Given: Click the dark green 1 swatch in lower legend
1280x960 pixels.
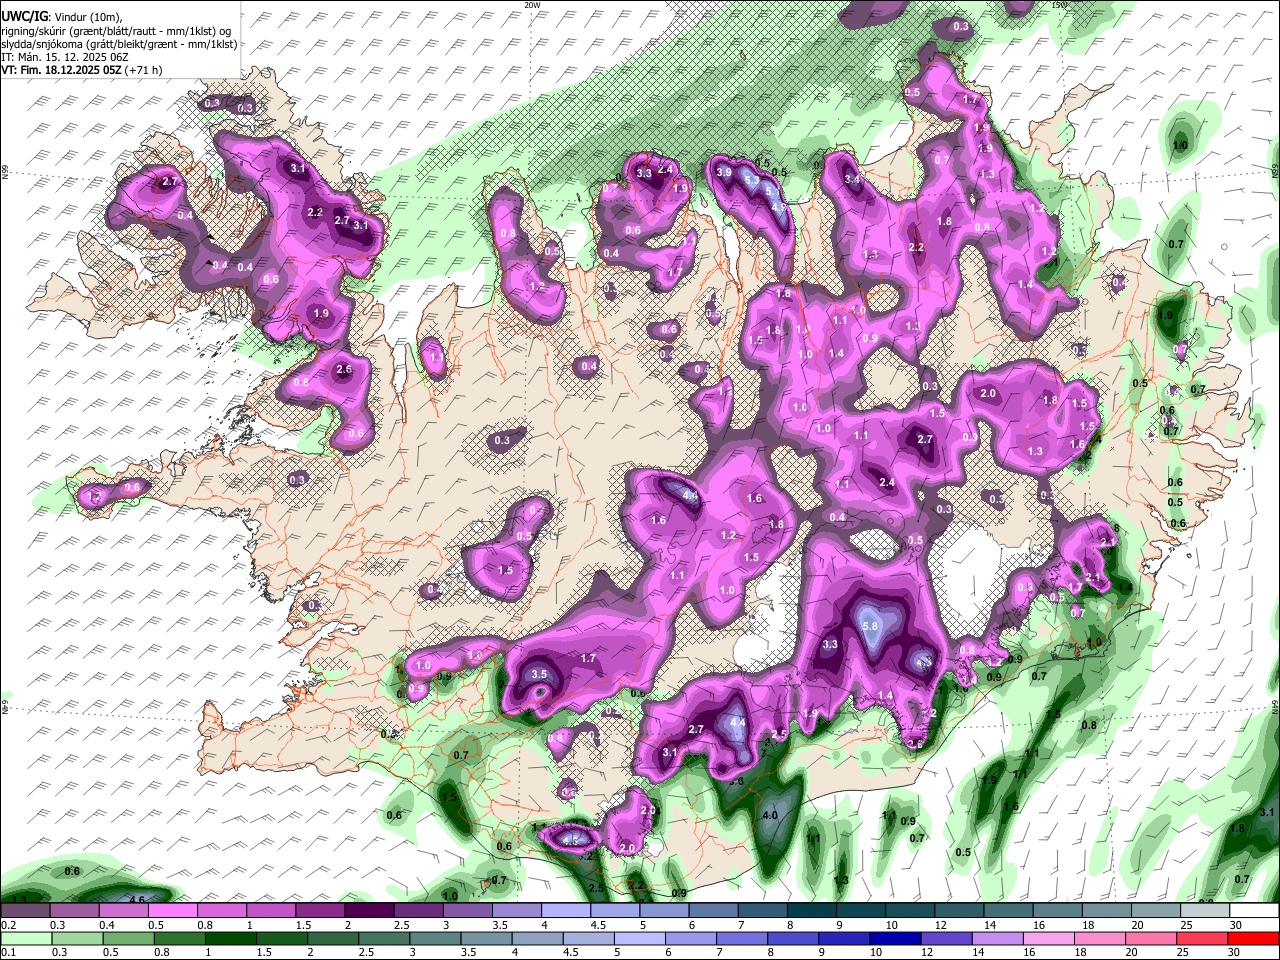Looking at the screenshot, I should click(230, 939).
